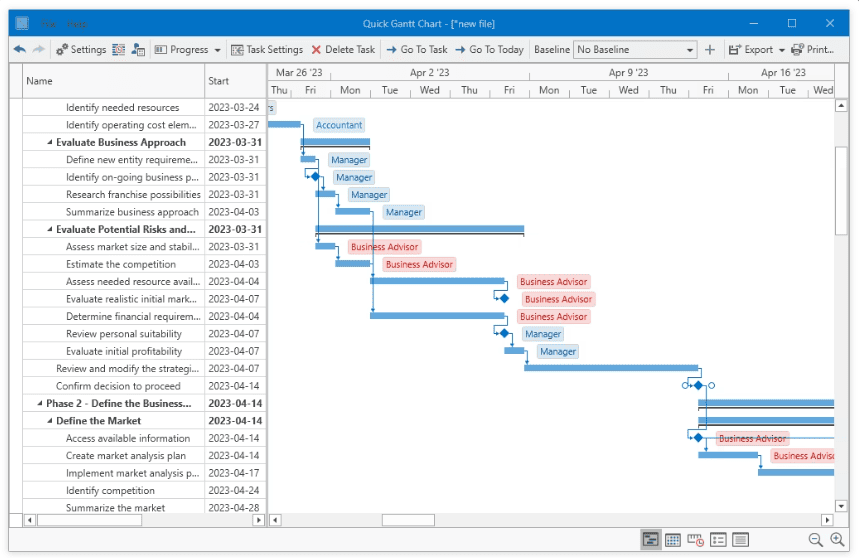Screen dimensions: 859x558
Task: Collapse Define the Market group
Action: click(50, 421)
